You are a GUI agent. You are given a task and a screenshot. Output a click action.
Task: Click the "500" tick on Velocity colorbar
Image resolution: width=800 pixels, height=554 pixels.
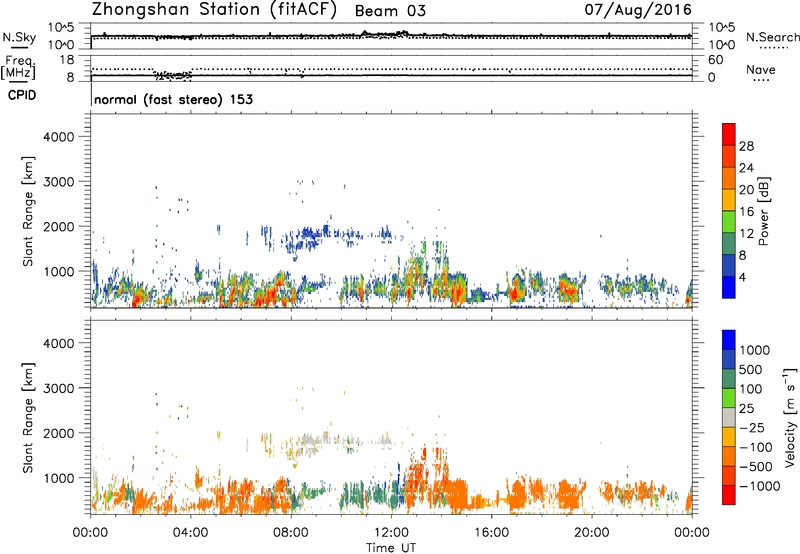(x=751, y=369)
